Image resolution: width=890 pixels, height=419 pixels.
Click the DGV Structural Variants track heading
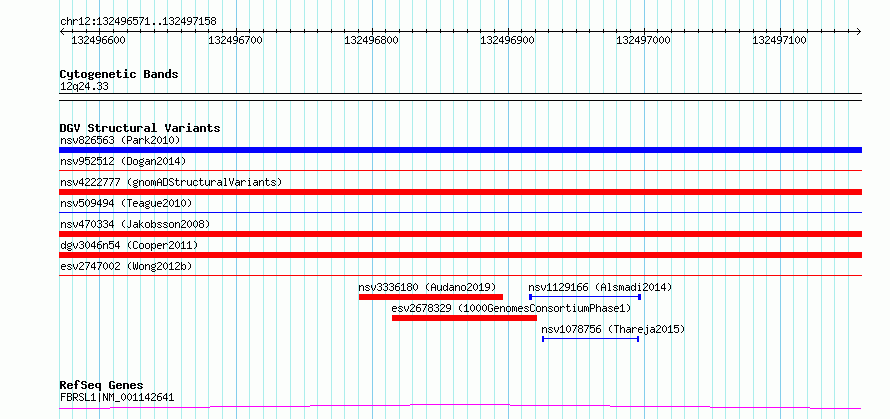pyautogui.click(x=140, y=128)
